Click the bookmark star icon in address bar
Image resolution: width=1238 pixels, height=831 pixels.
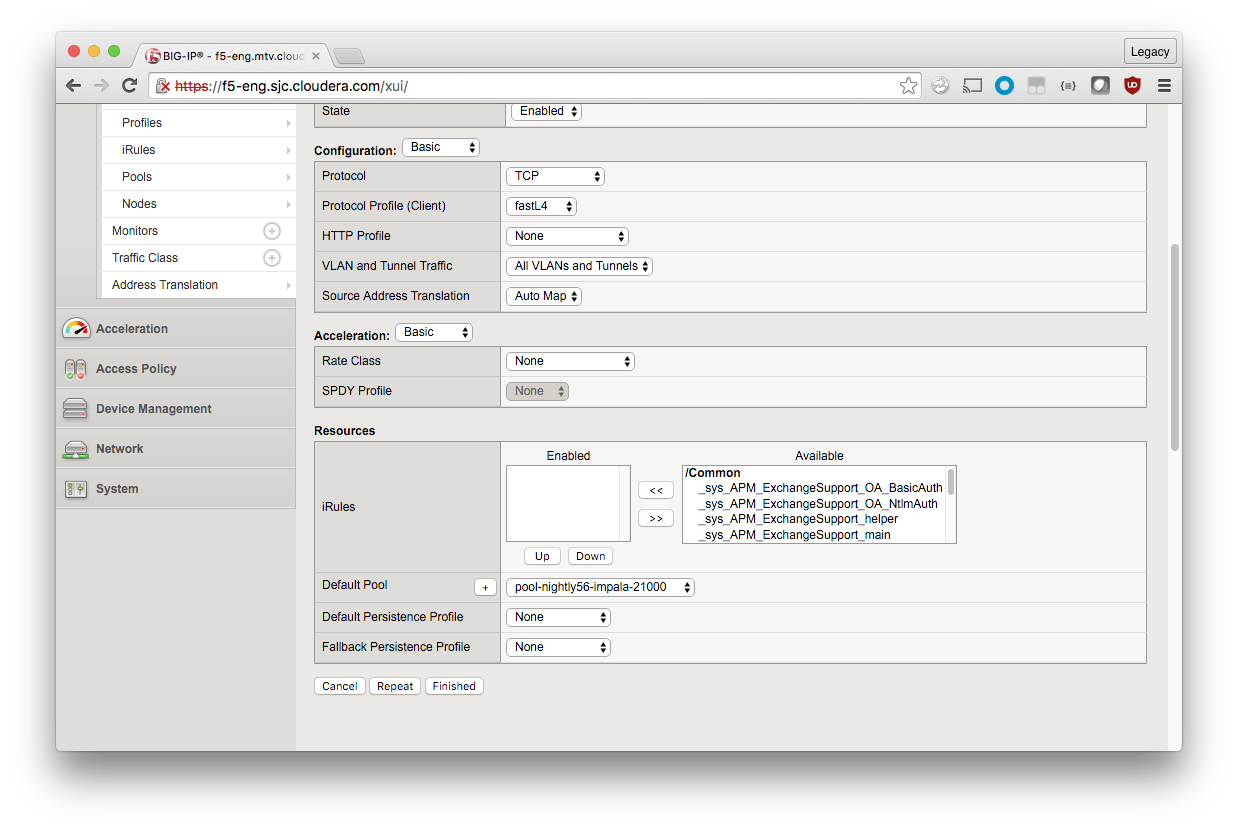pyautogui.click(x=908, y=86)
